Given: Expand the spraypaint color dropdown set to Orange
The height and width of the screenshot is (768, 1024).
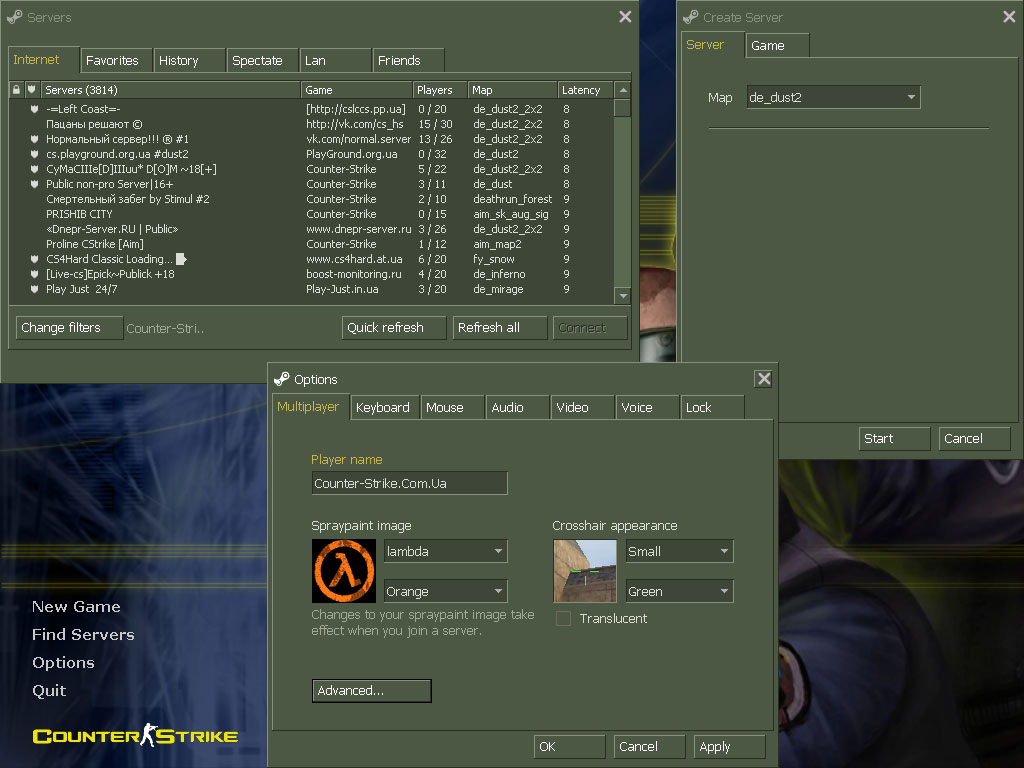Looking at the screenshot, I should coord(445,591).
